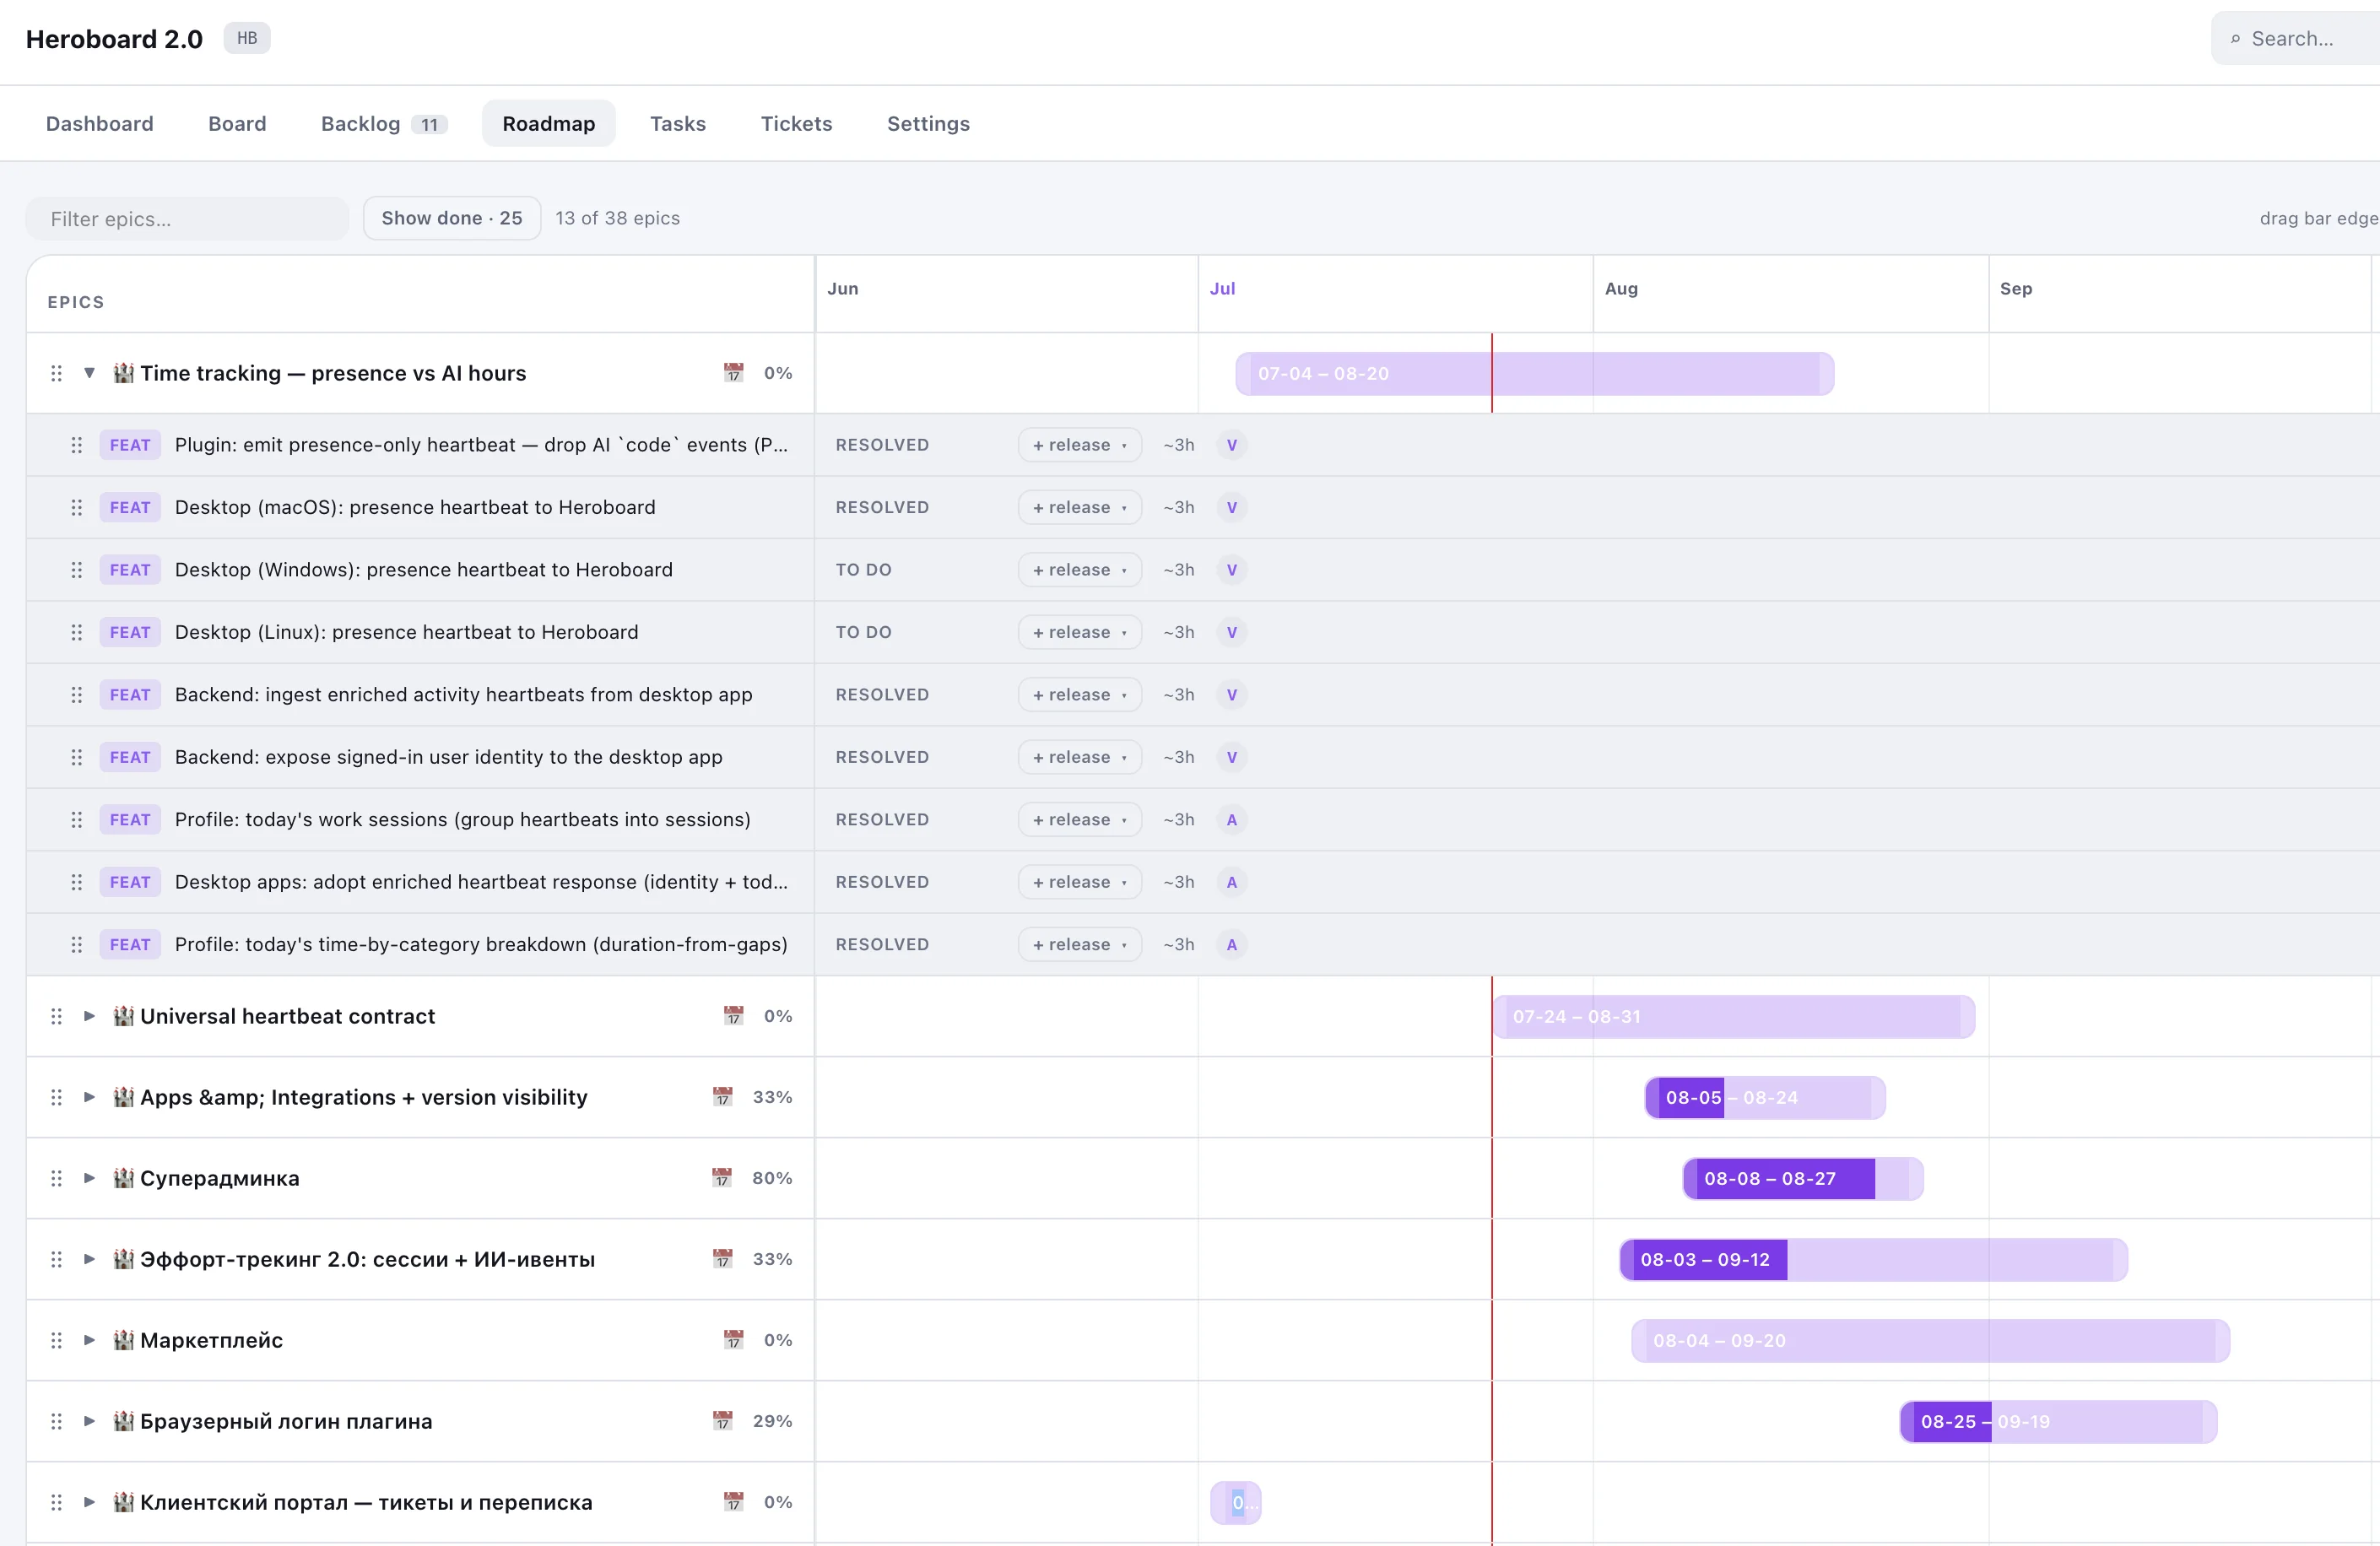Open the Settings tab
Screen dimensions: 2380x1546
click(928, 123)
